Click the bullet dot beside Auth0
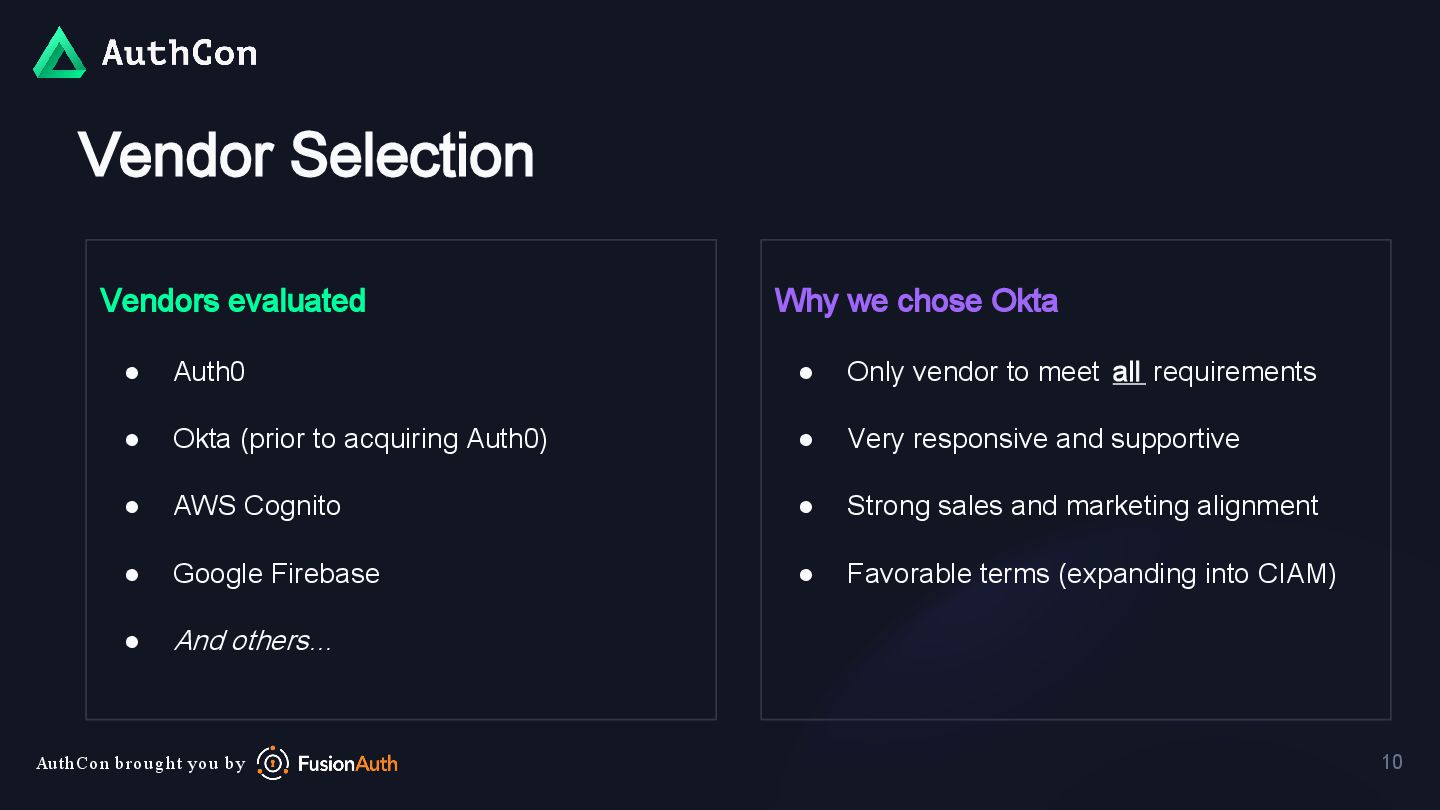1440x810 pixels. point(132,373)
